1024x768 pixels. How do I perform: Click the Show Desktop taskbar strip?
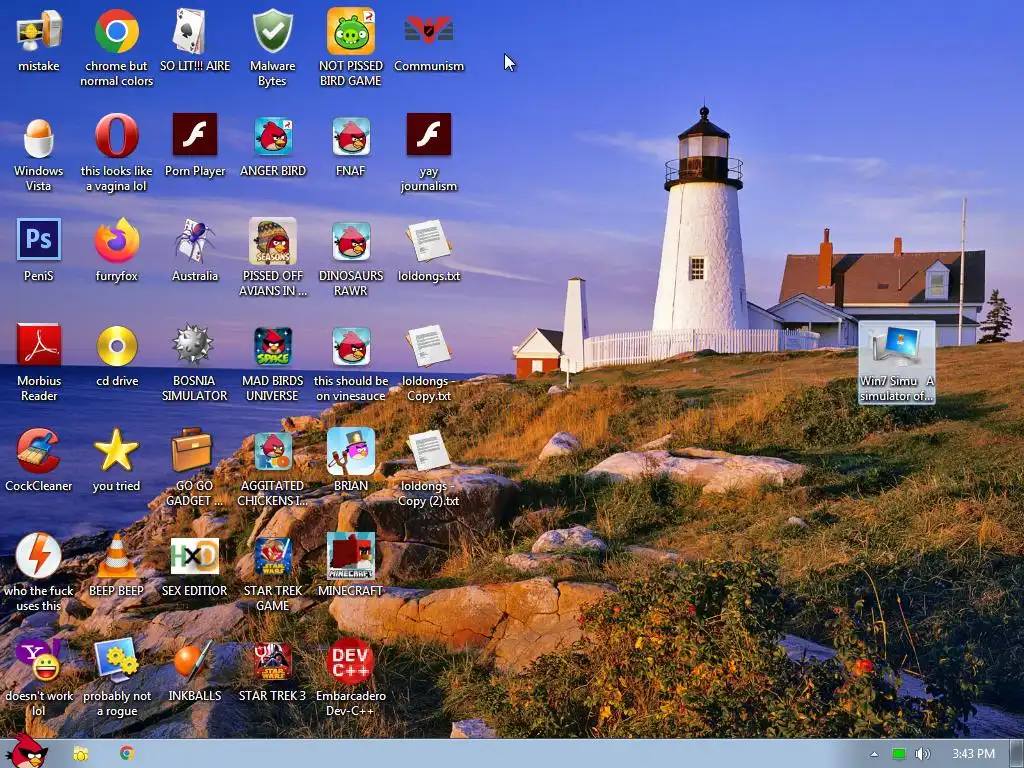coord(1016,754)
